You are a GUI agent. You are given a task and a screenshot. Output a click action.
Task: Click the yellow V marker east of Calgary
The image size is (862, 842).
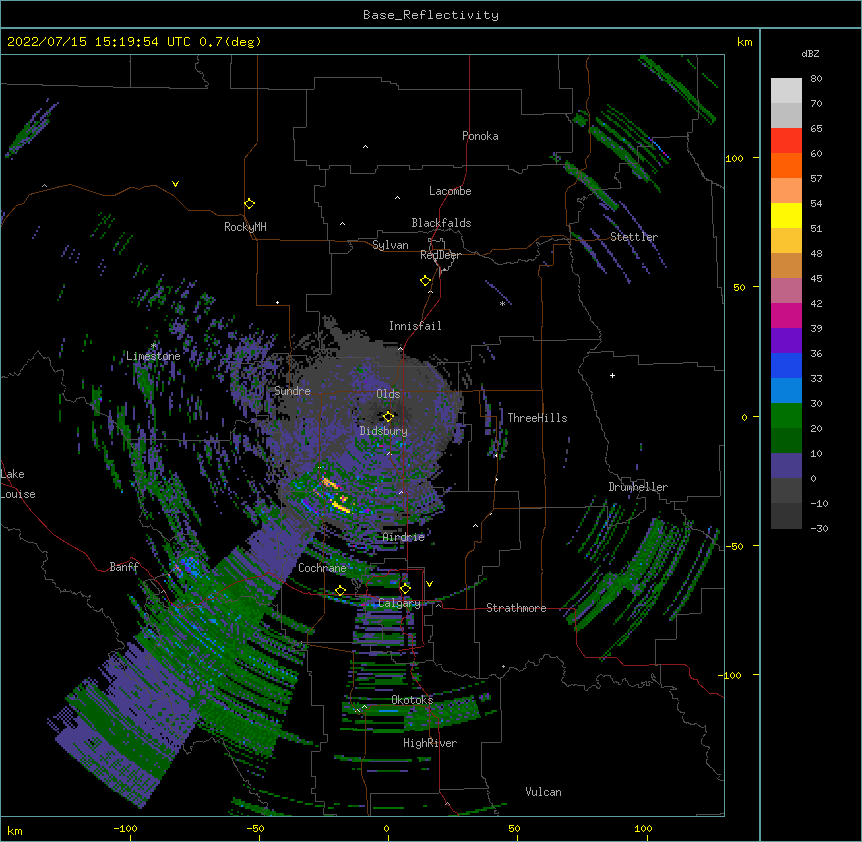[429, 584]
